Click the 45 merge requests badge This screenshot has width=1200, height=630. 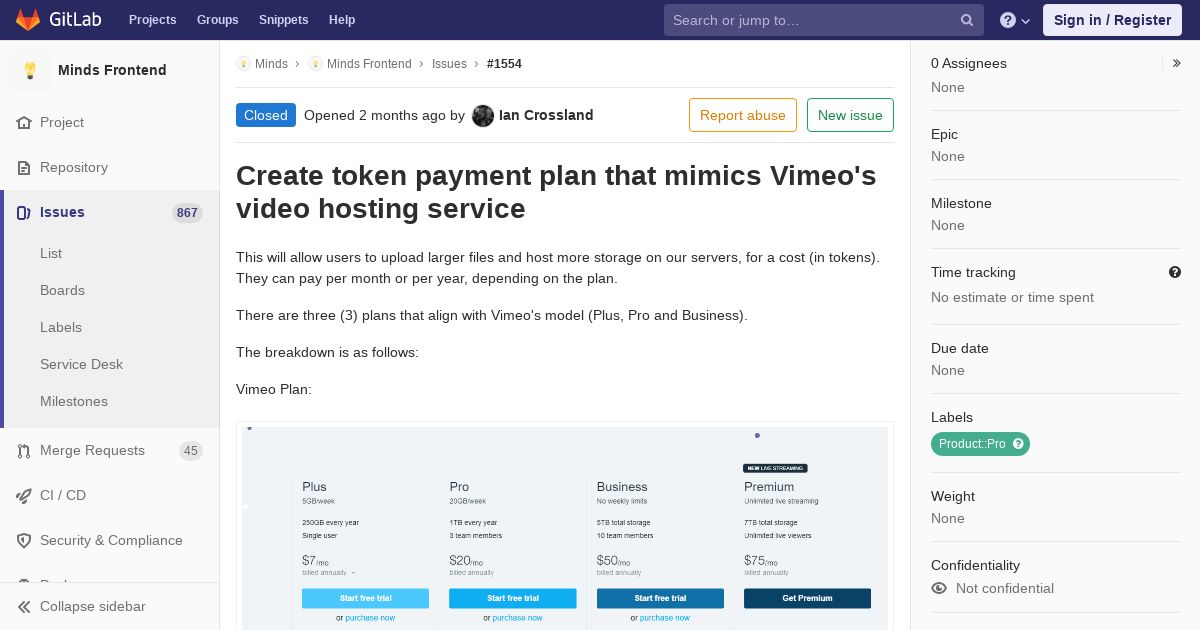coord(190,451)
